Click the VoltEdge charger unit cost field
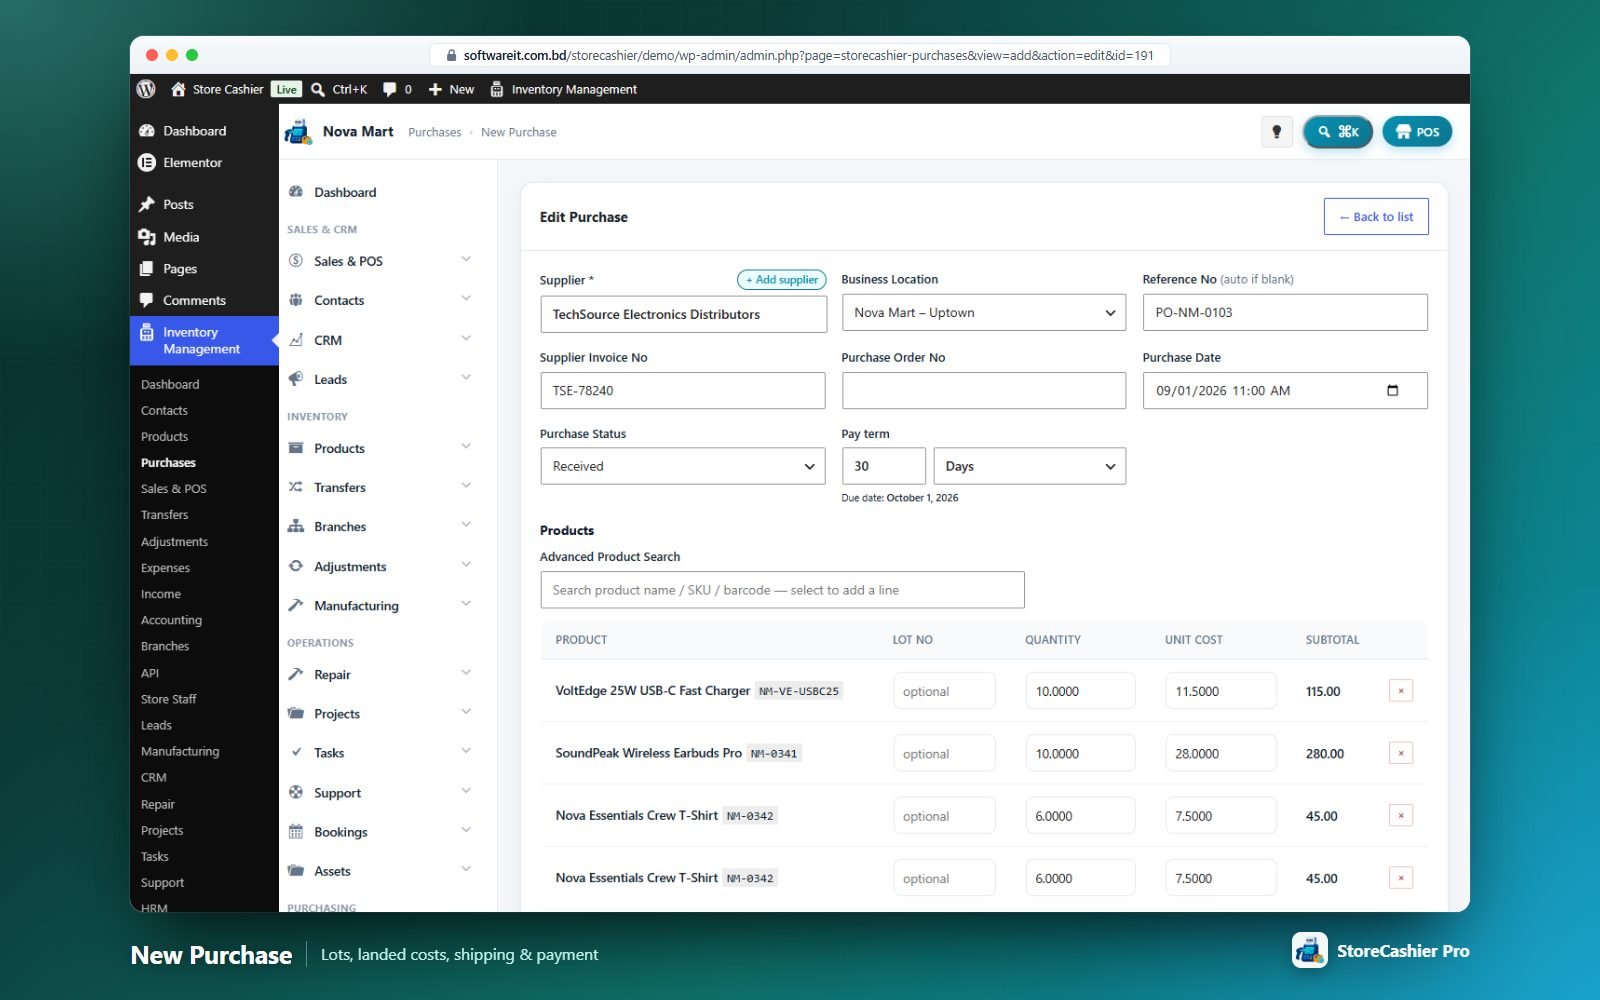Screen dimensions: 1600x1000 click(1220, 691)
